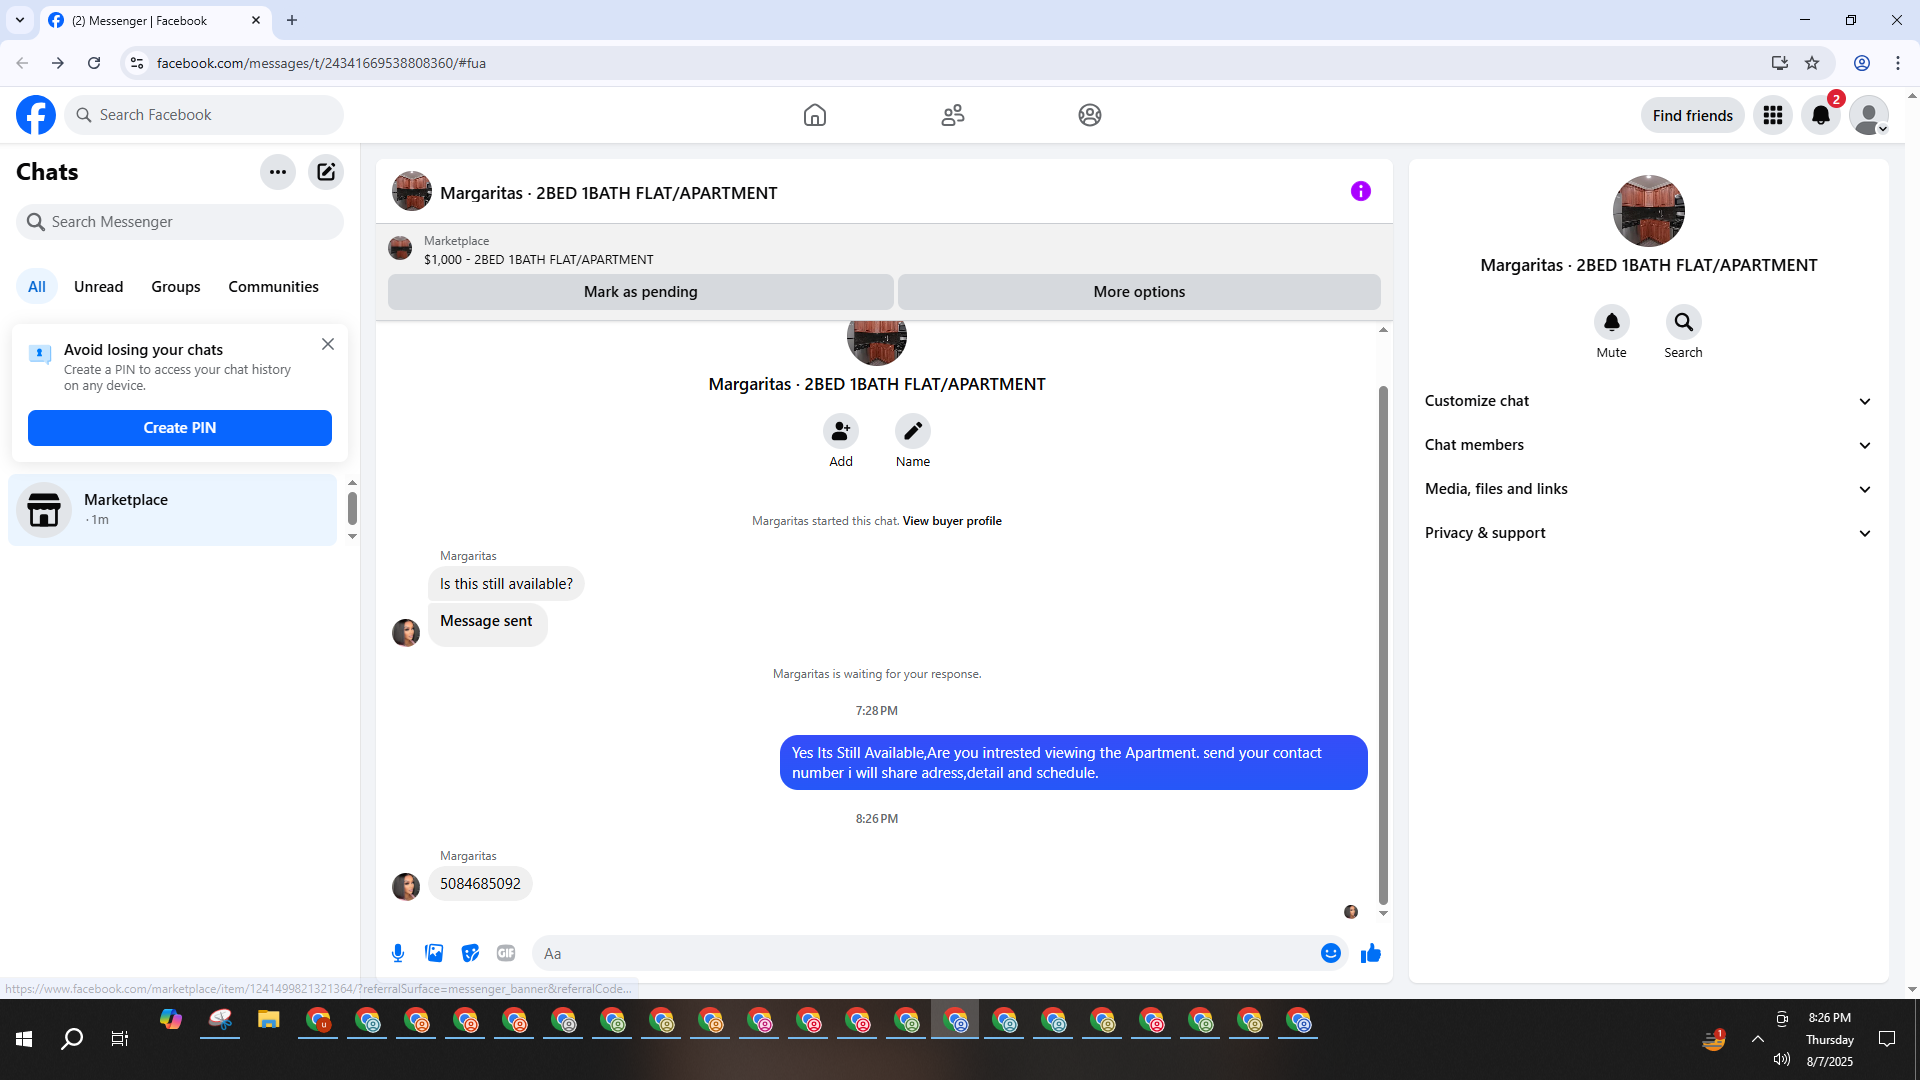View site information icon in address bar
Viewport: 1920px width, 1080px height.
pos(137,63)
